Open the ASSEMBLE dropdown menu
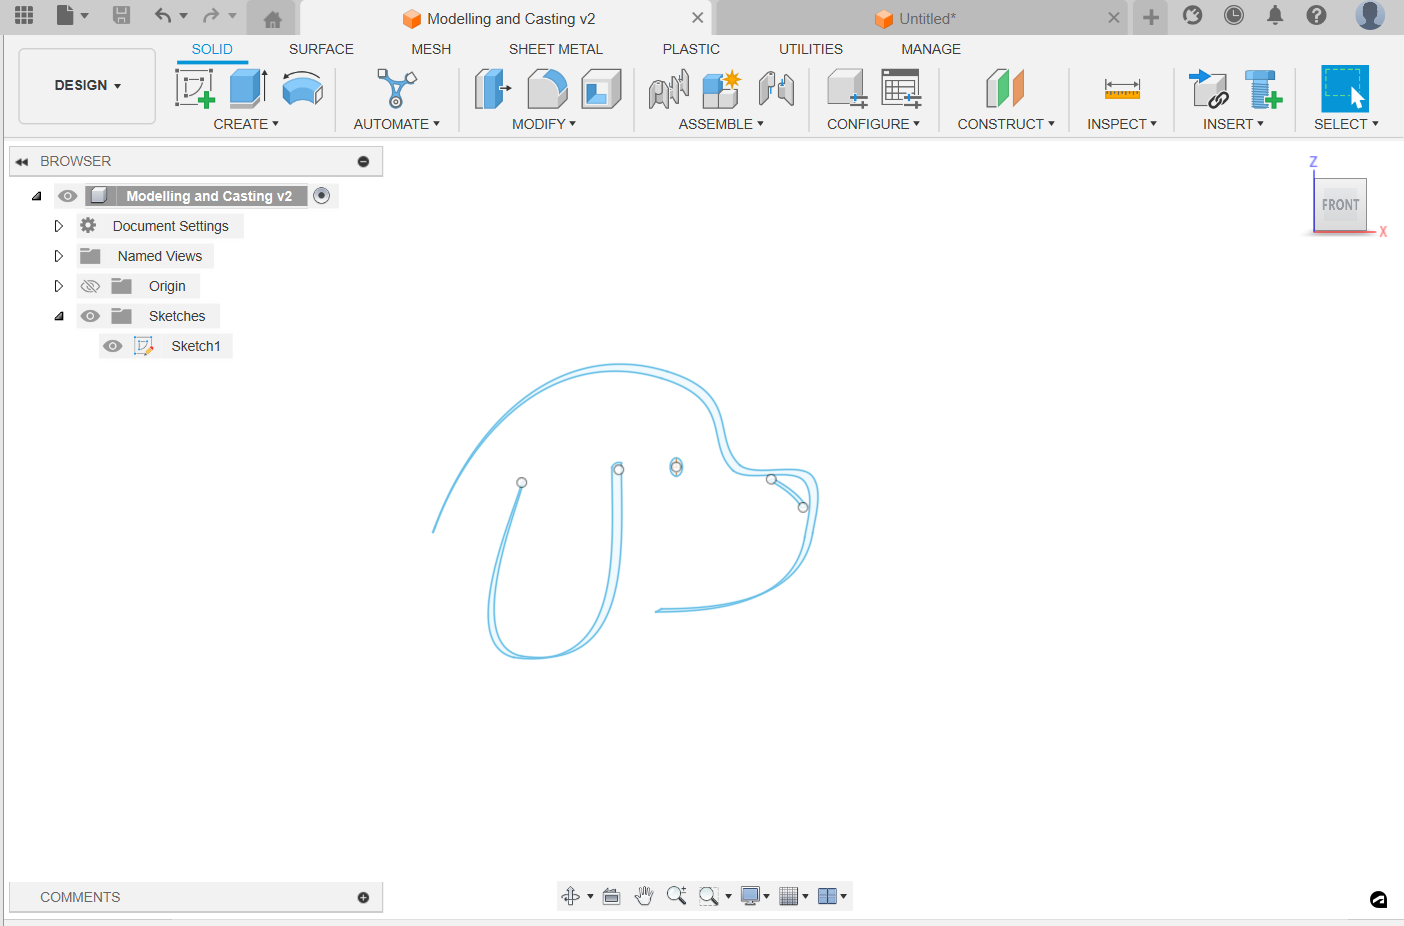 point(721,124)
